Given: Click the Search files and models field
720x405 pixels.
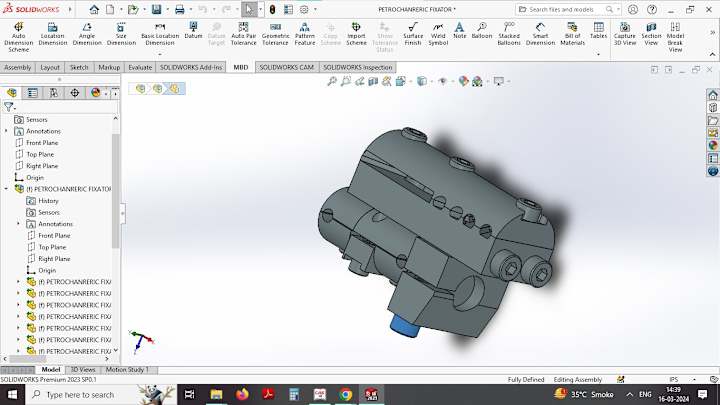Looking at the screenshot, I should click(568, 9).
